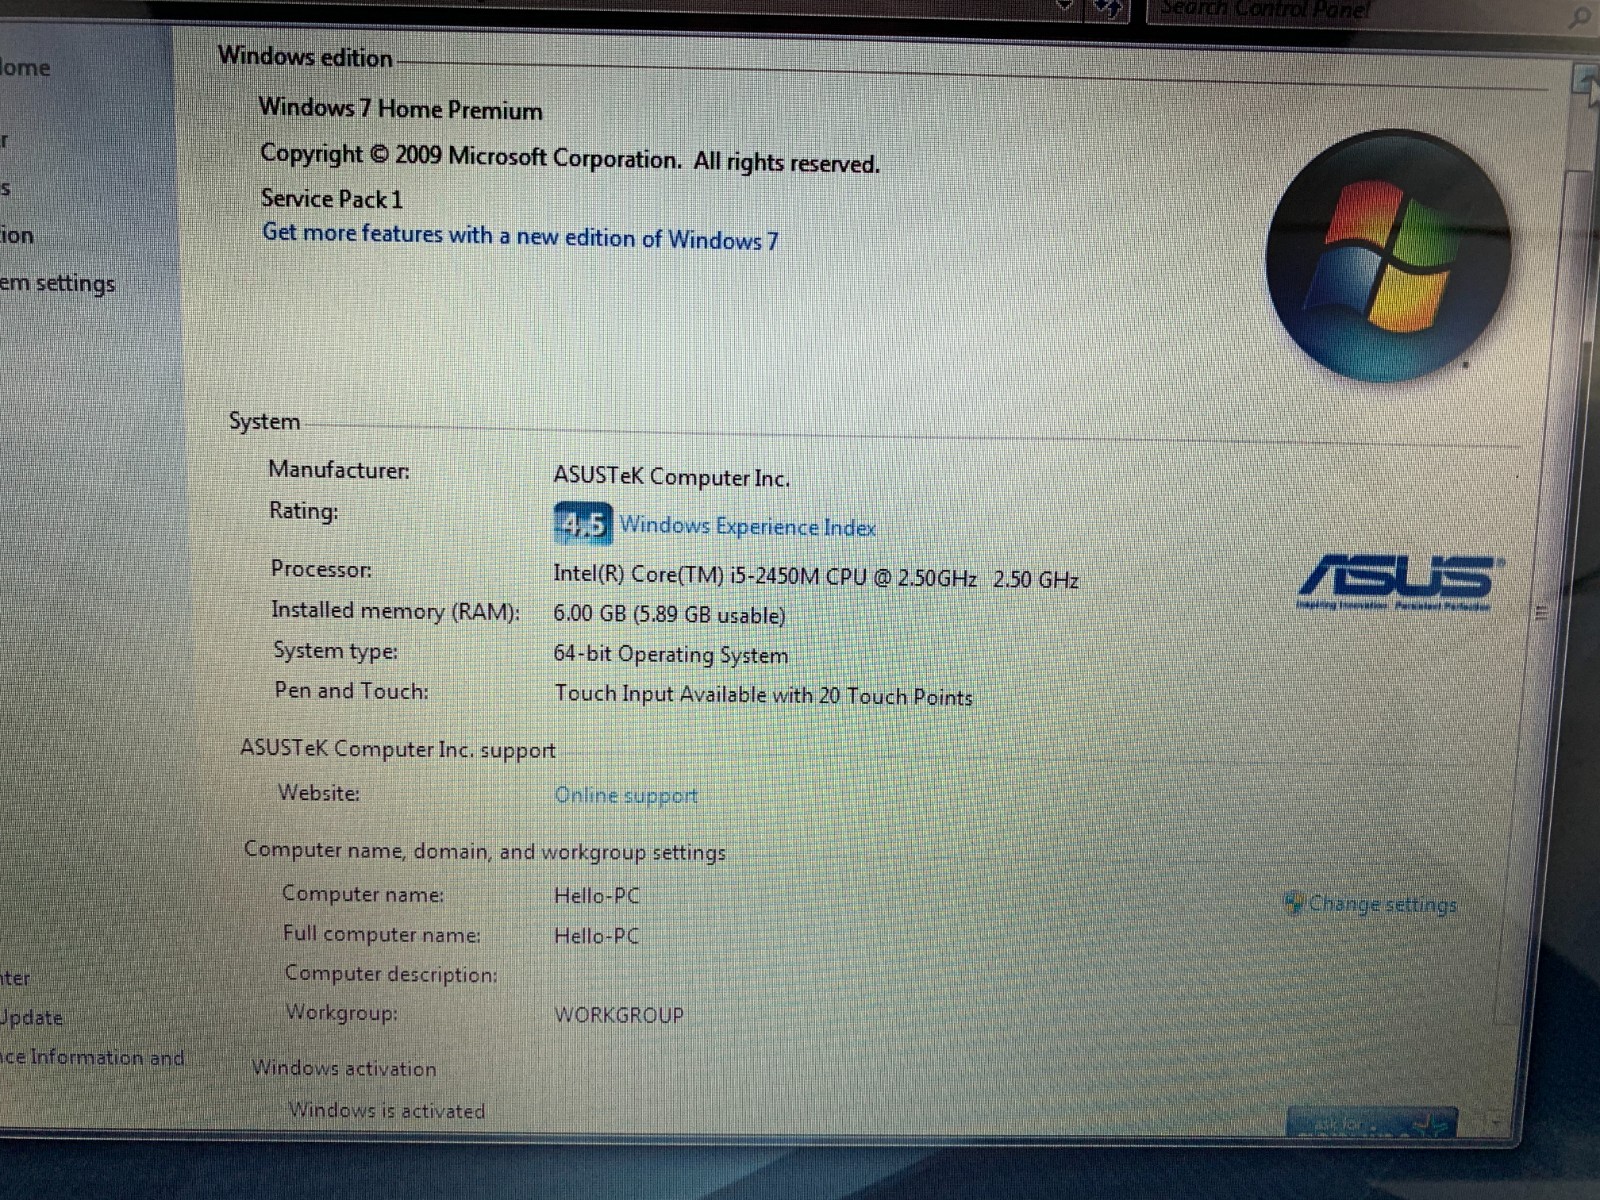This screenshot has height=1200, width=1600.
Task: Click the 'ASUSTeK Computer Inc. support' heading
Action: [398, 749]
